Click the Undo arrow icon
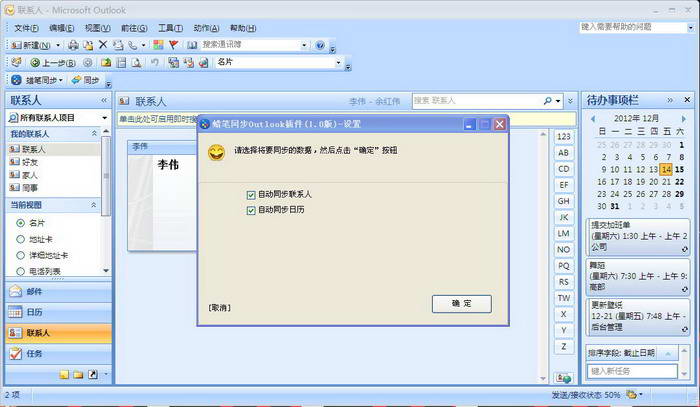 tap(154, 62)
